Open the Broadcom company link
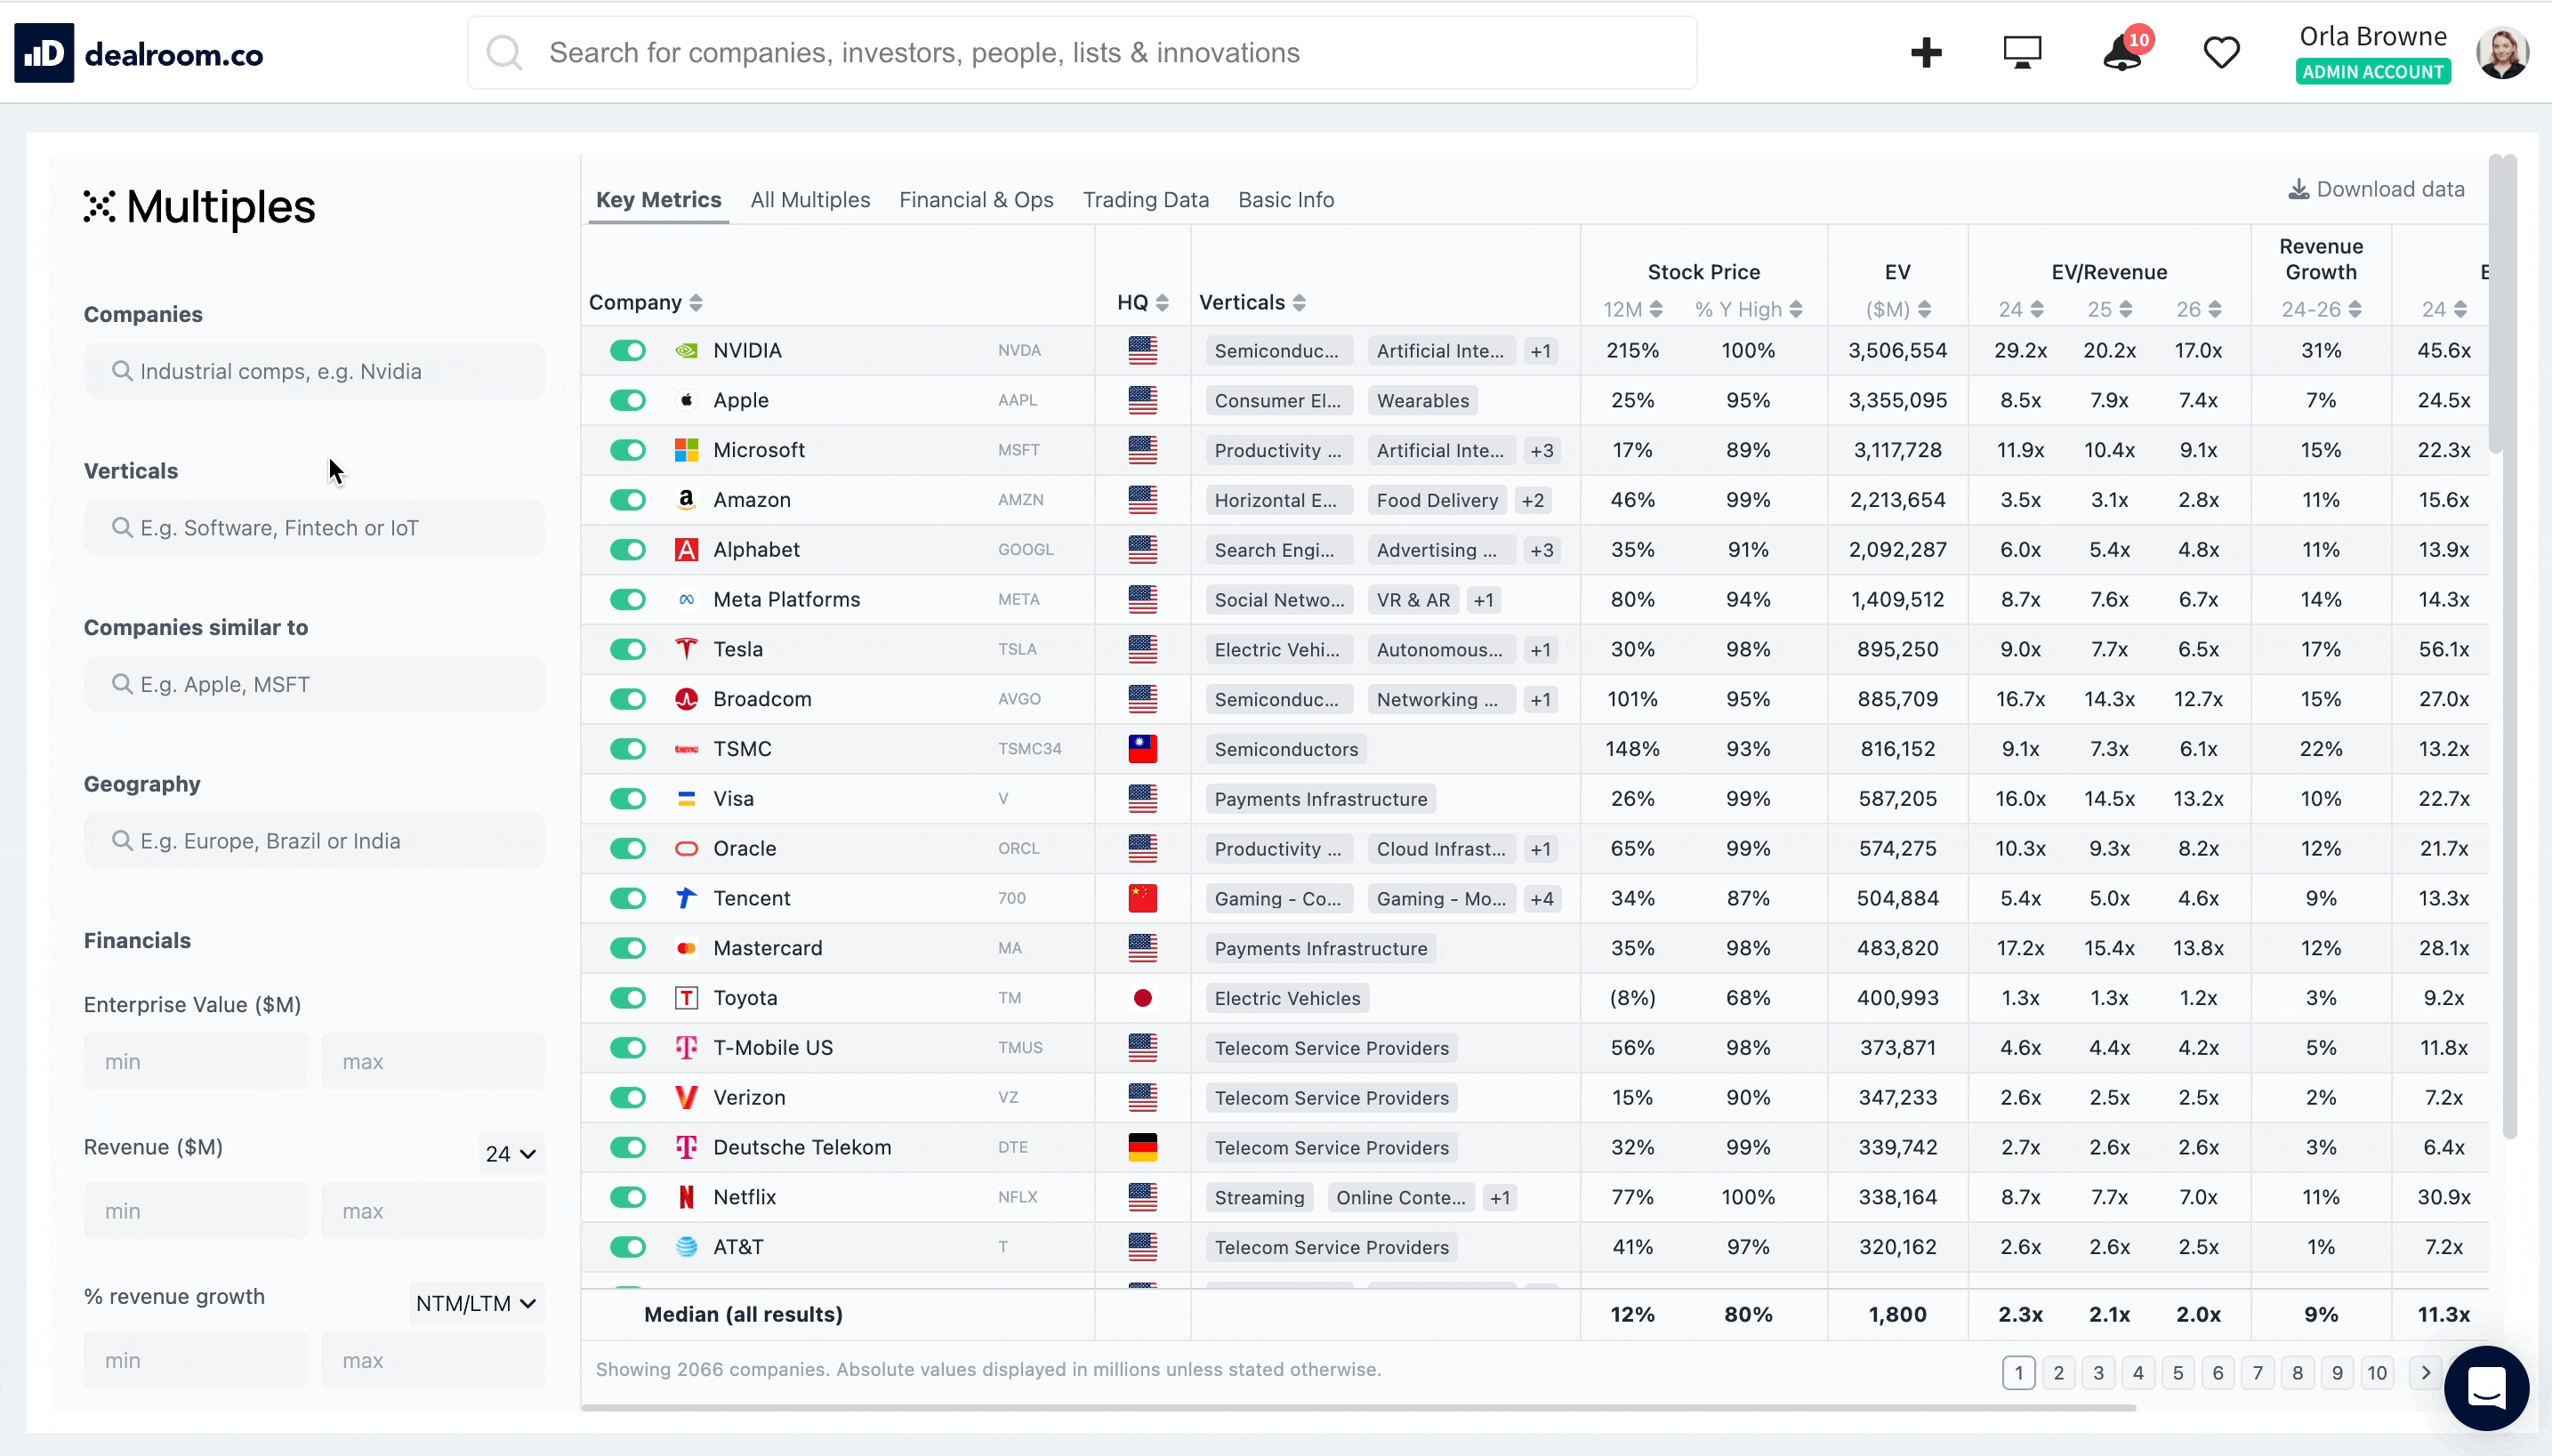Viewport: 2552px width, 1456px height. (762, 699)
